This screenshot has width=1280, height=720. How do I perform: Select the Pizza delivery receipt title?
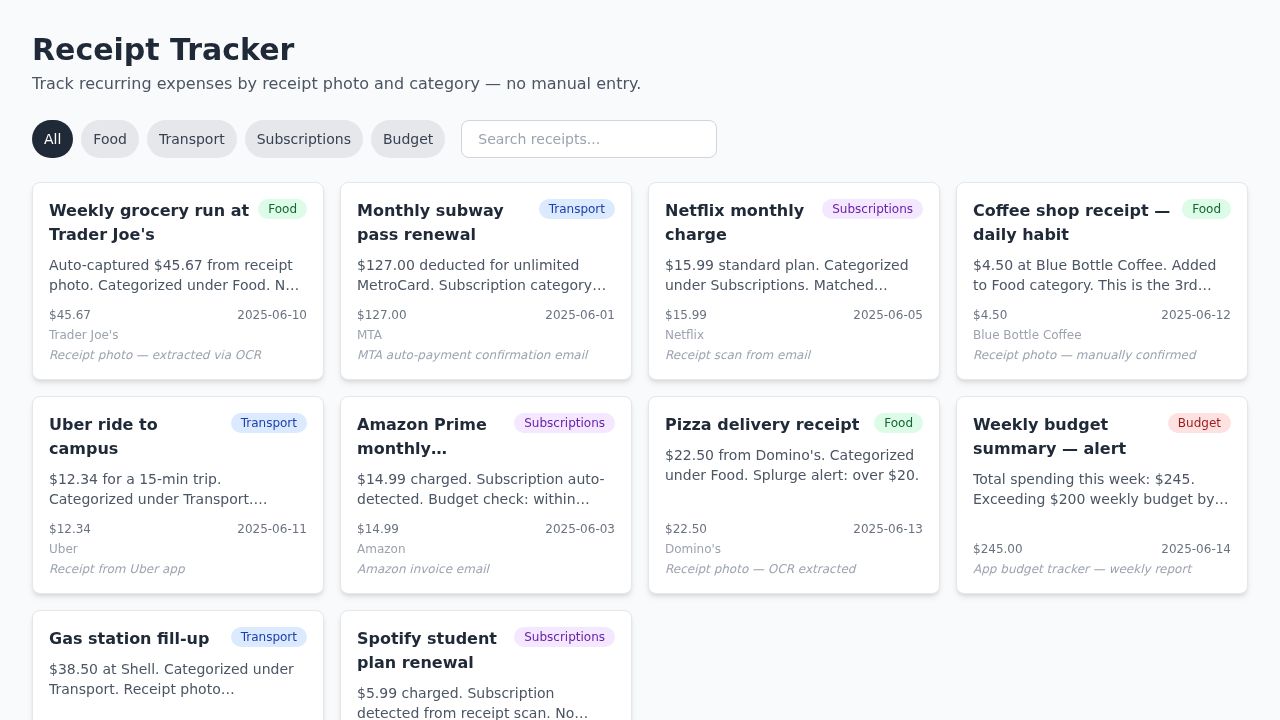coord(762,424)
